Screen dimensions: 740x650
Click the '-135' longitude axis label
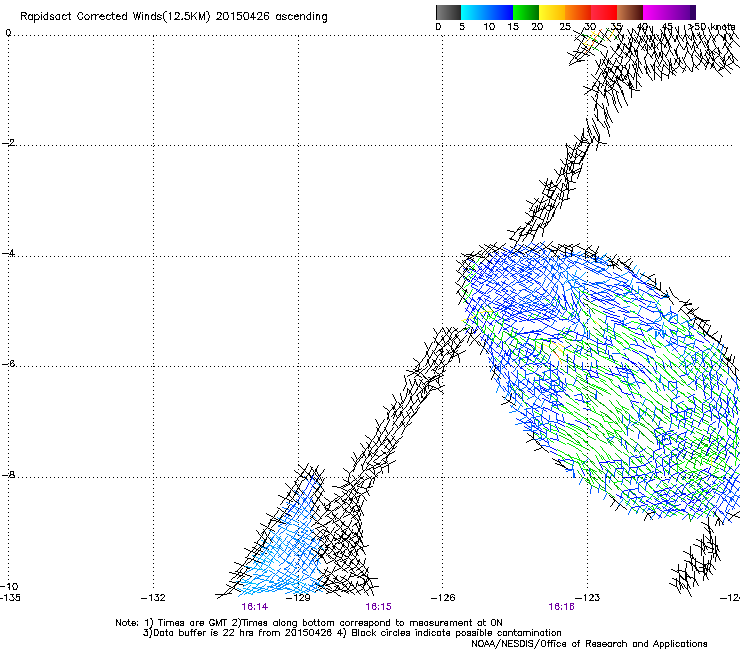(x=10, y=598)
